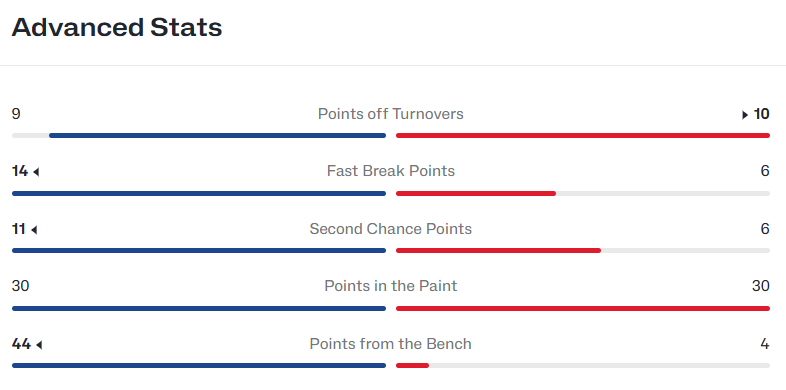This screenshot has height=390, width=786.
Task: Click the Advanced Stats heading
Action: click(x=117, y=27)
